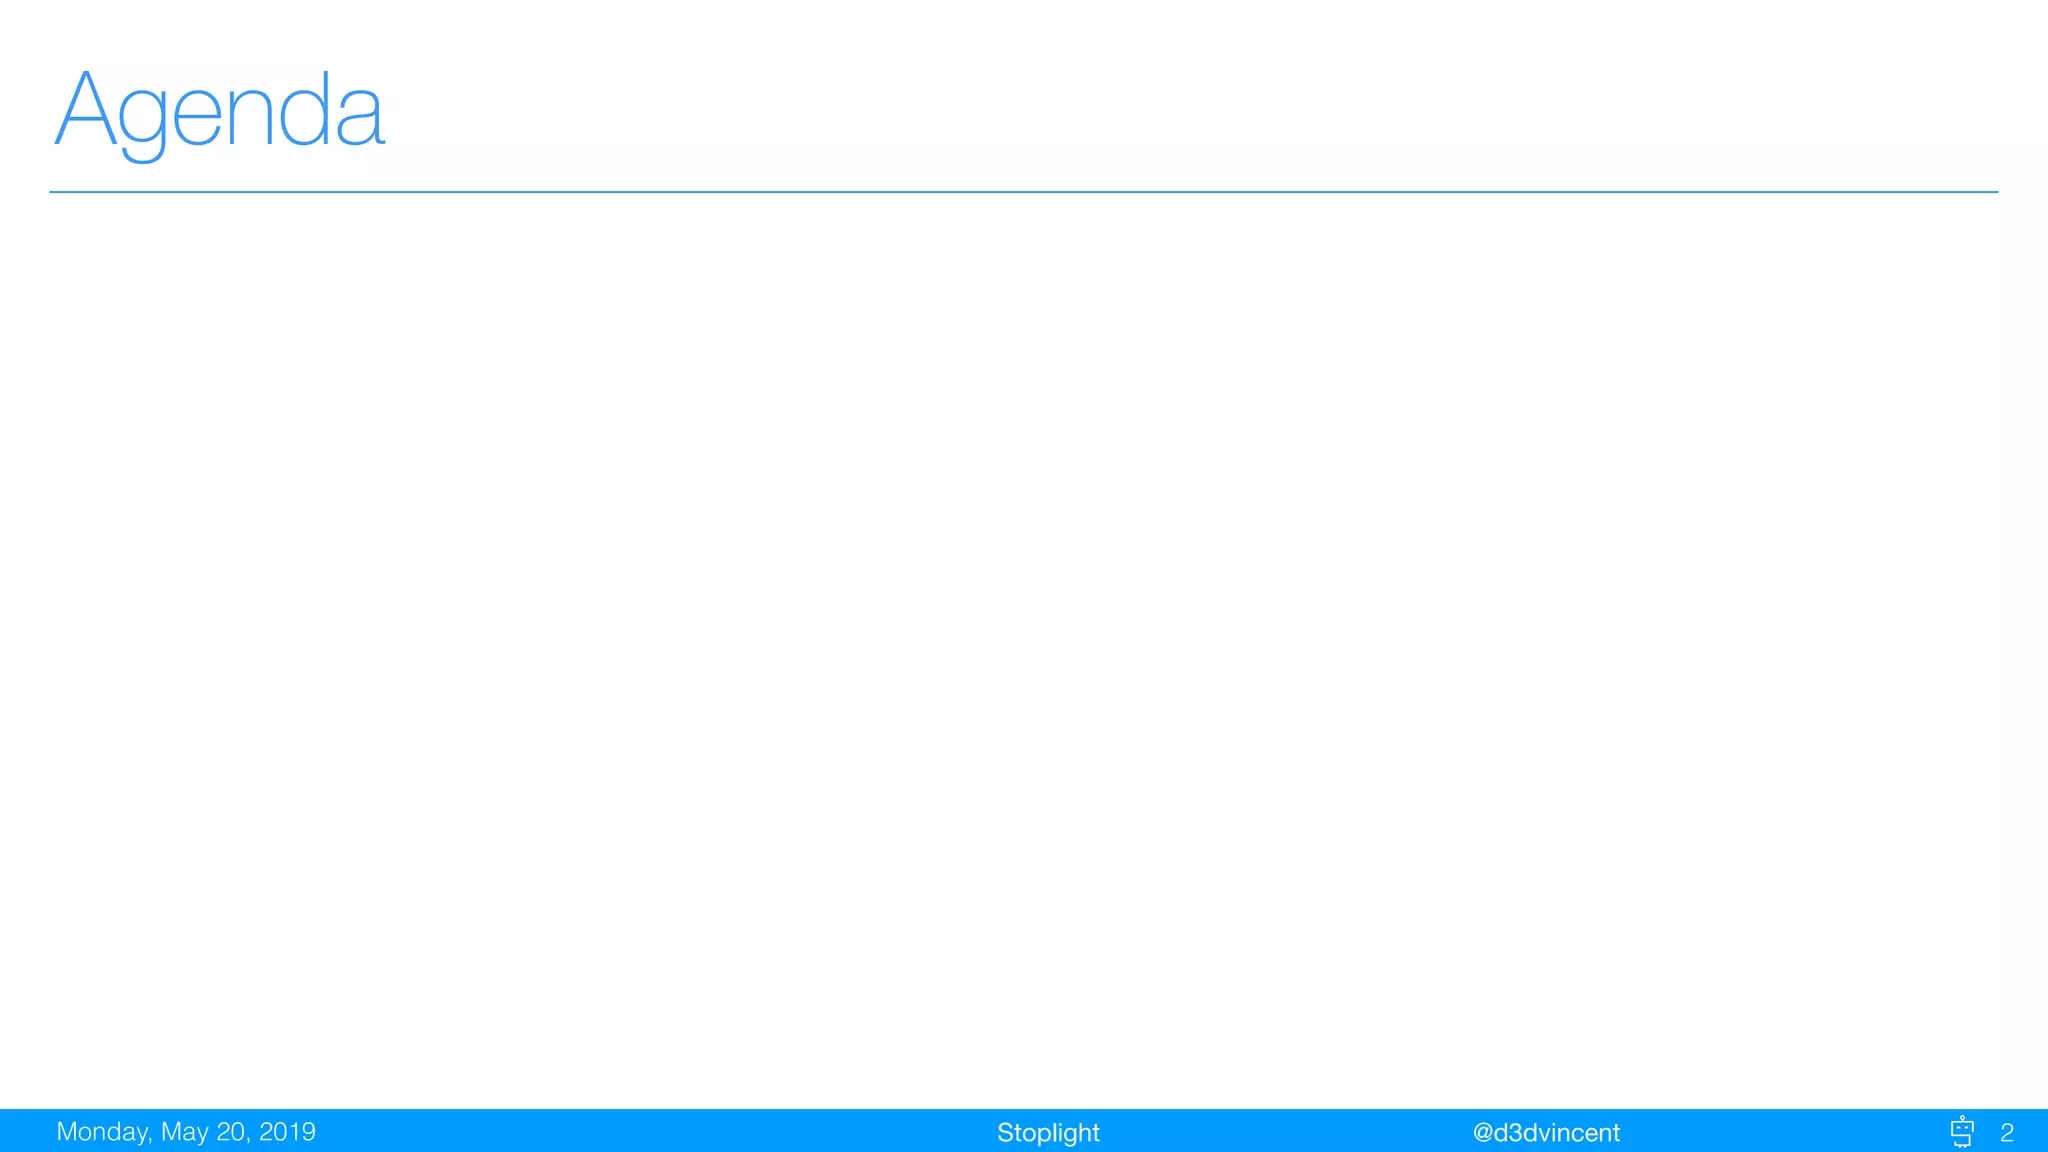Click the word "Monday" in the footer
2048x1152 pixels.
[x=101, y=1131]
